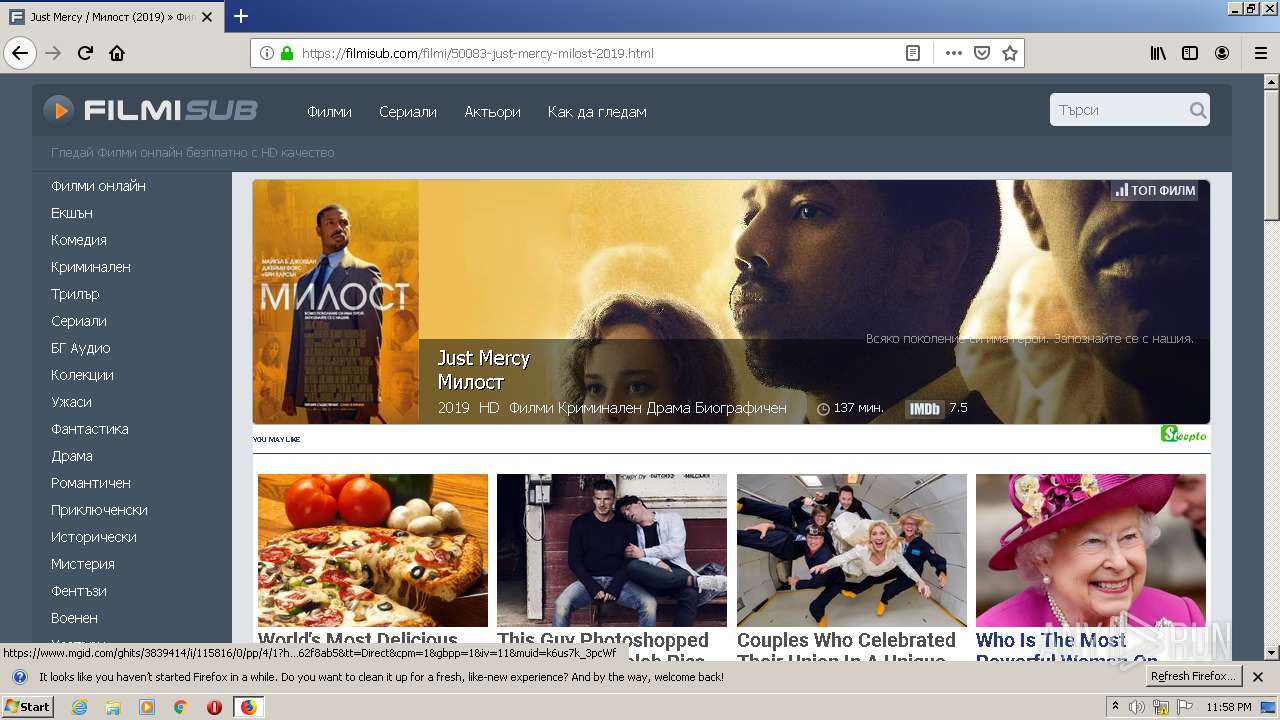Screen dimensions: 1280x720
Task: Open Internet Explorer from taskbar
Action: 80,707
